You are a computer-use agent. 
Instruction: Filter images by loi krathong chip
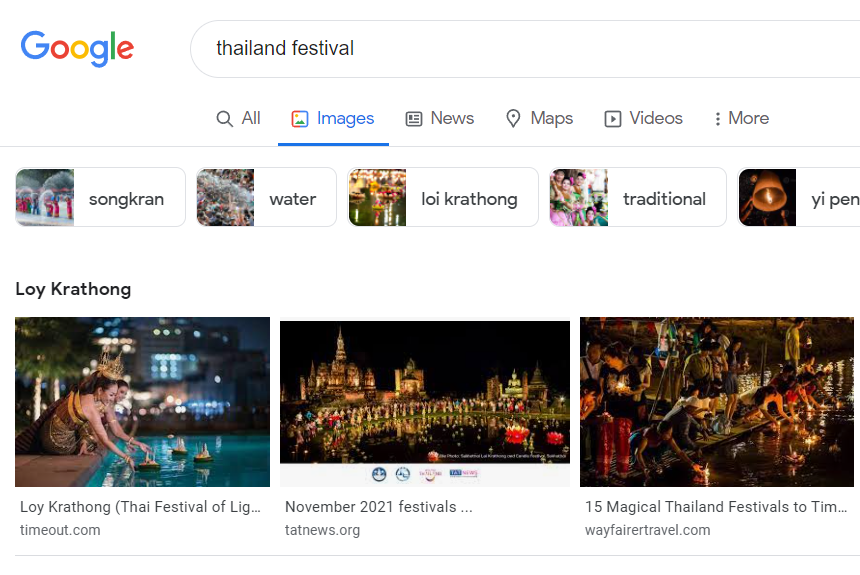click(x=442, y=198)
